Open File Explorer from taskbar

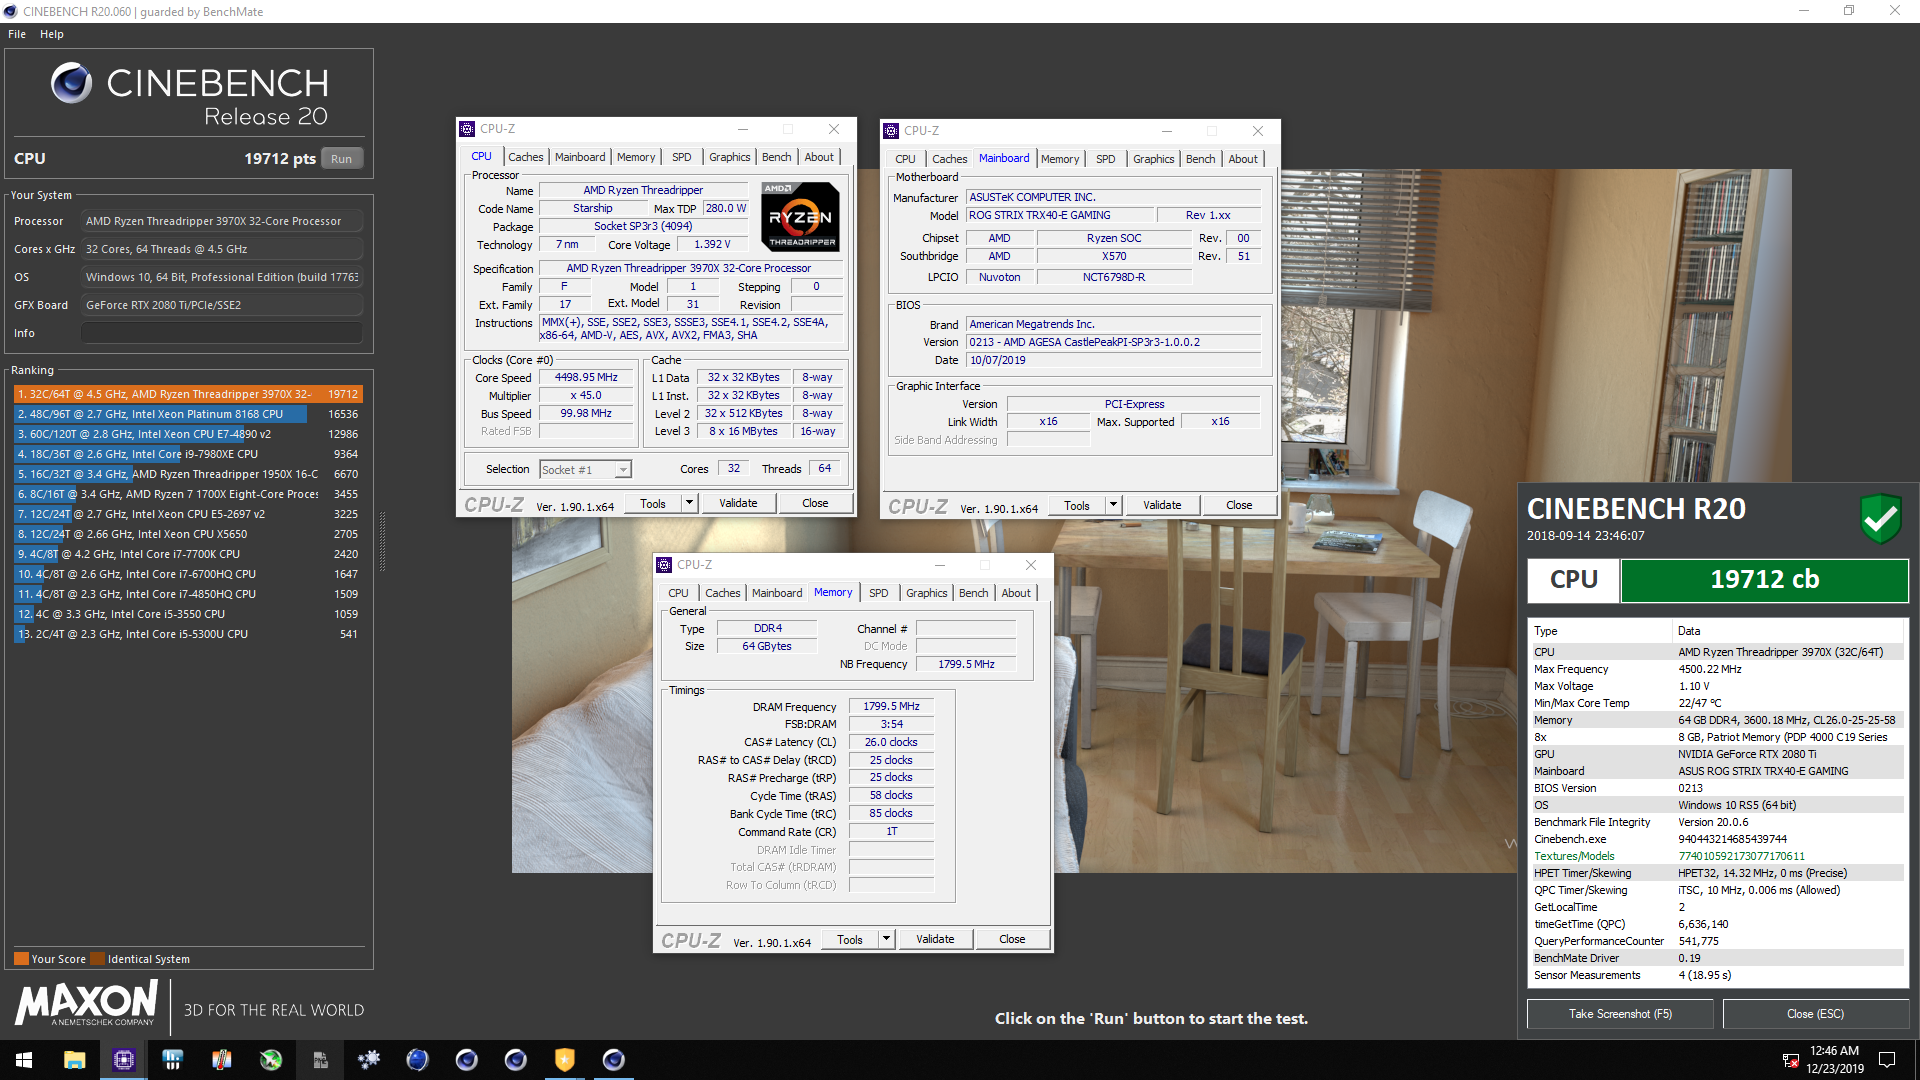(75, 1060)
